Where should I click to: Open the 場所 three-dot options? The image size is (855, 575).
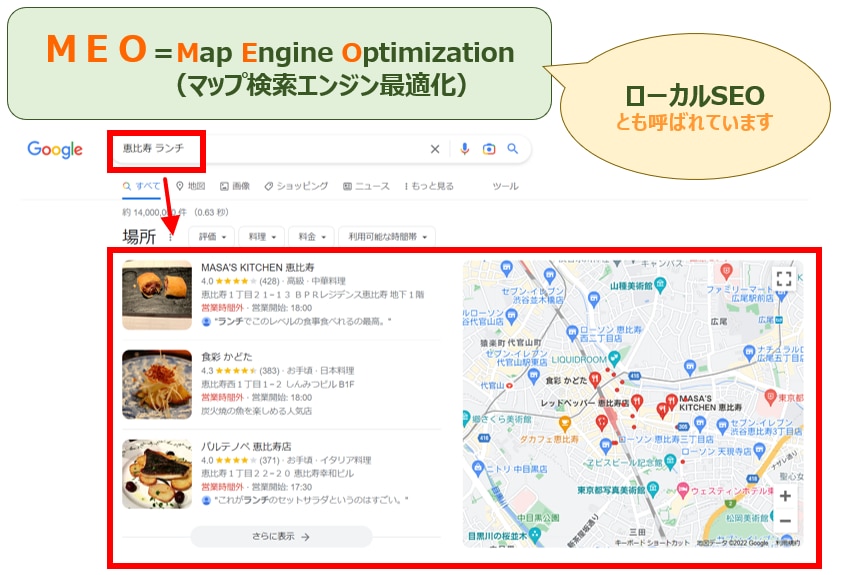(170, 238)
